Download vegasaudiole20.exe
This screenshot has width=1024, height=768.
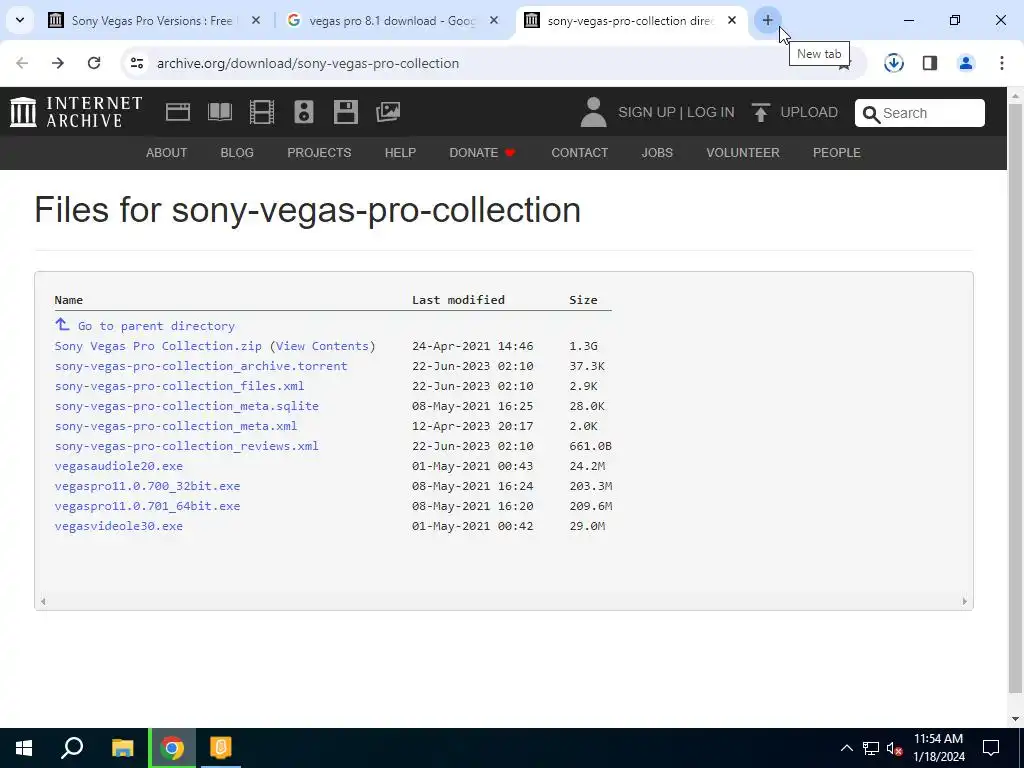[x=119, y=466]
